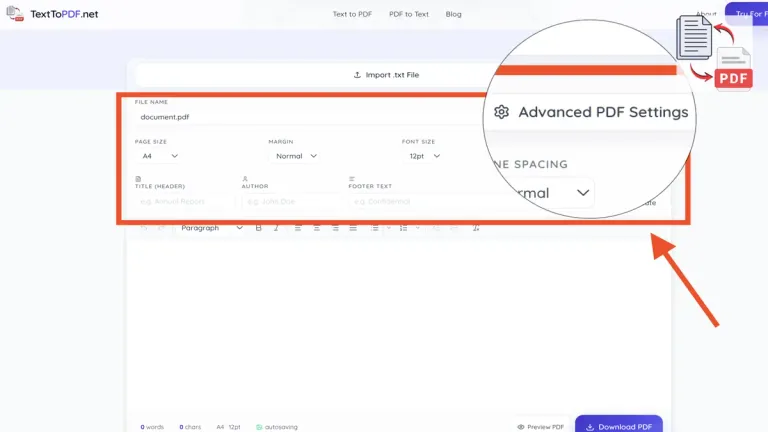Open the Page Size A4 dropdown
The height and width of the screenshot is (432, 768).
[x=160, y=156]
